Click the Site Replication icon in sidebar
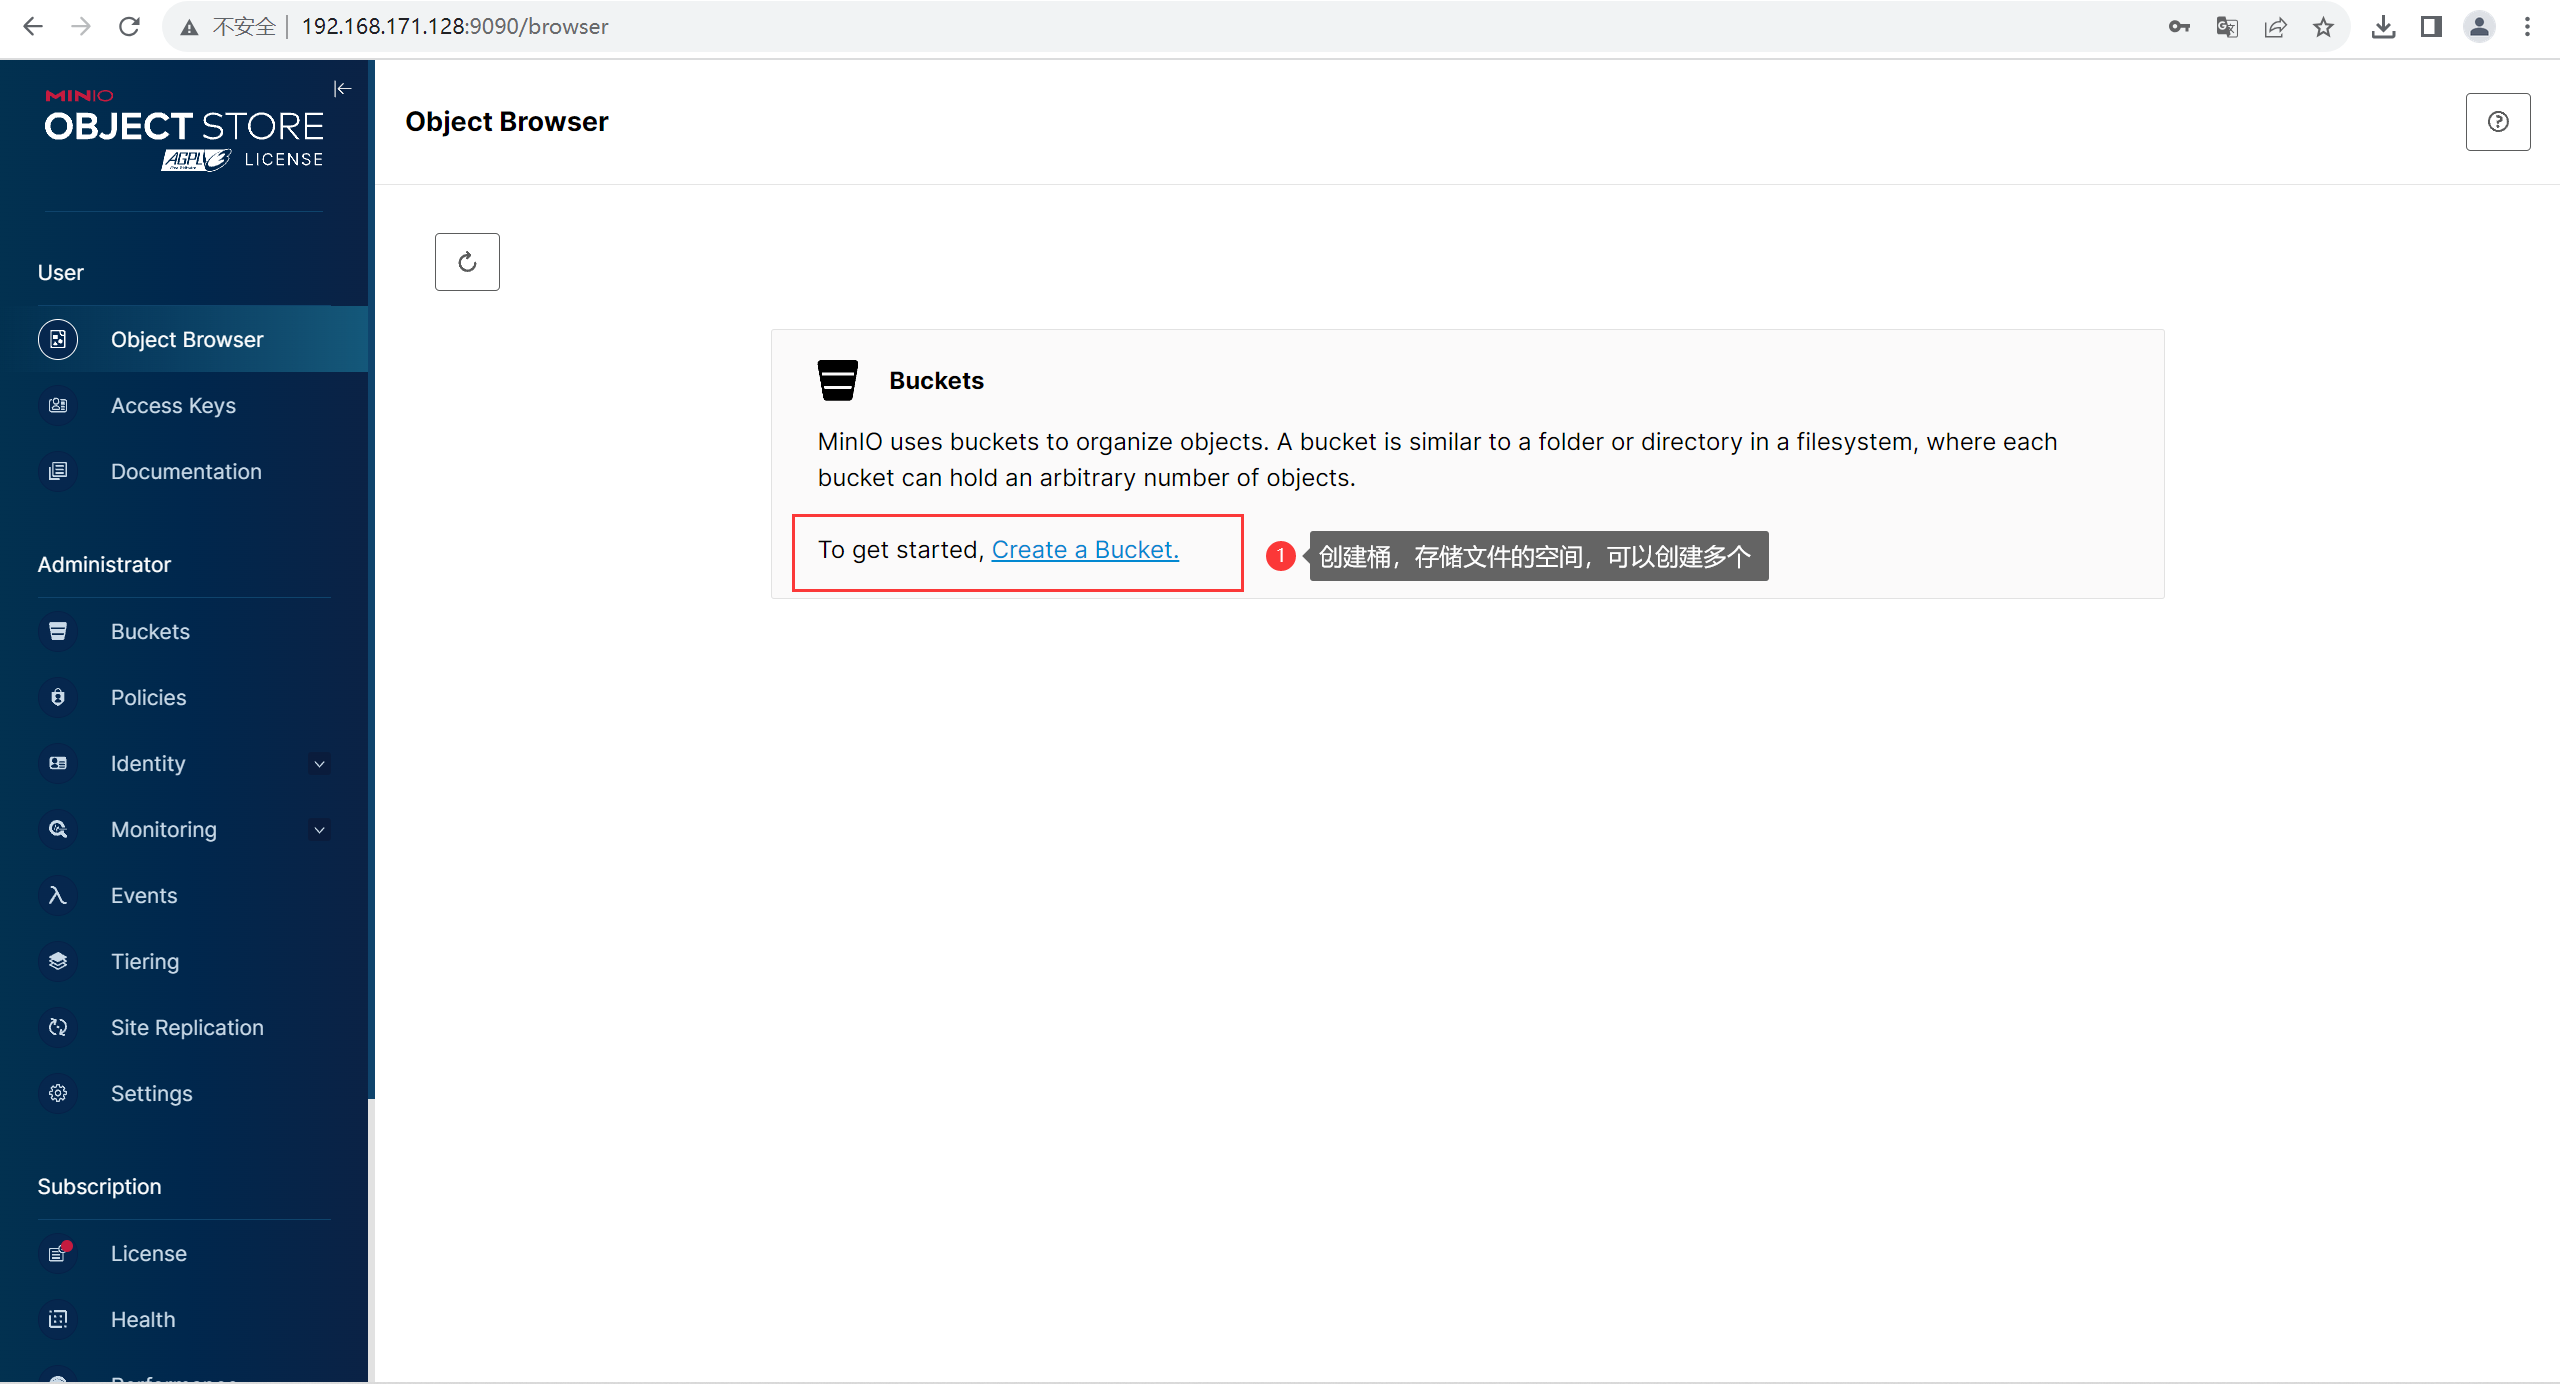This screenshot has width=2560, height=1384. (58, 1026)
